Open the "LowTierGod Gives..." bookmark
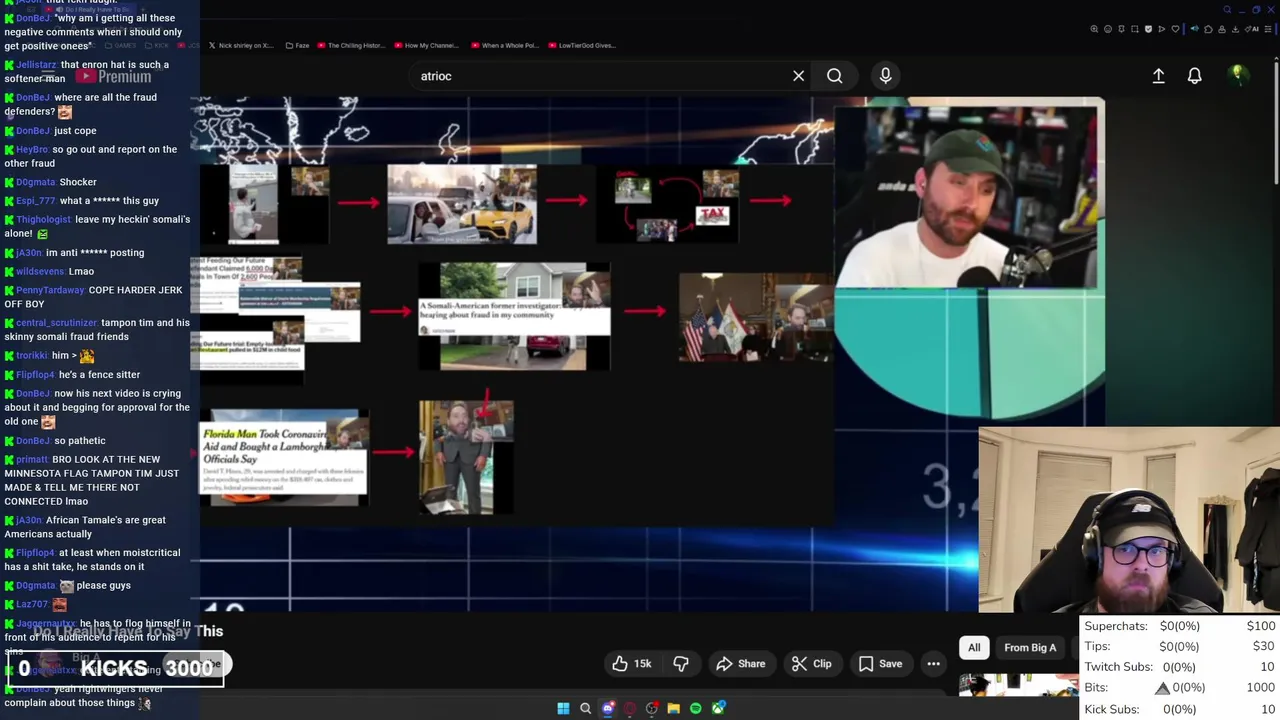 pyautogui.click(x=581, y=45)
